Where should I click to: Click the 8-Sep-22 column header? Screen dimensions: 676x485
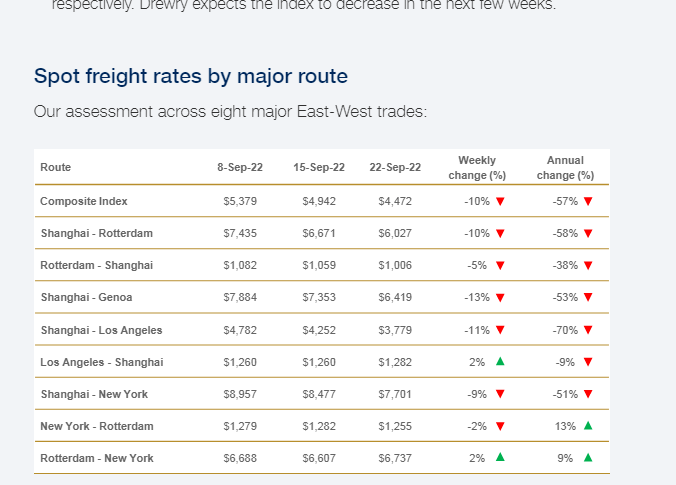(x=240, y=167)
